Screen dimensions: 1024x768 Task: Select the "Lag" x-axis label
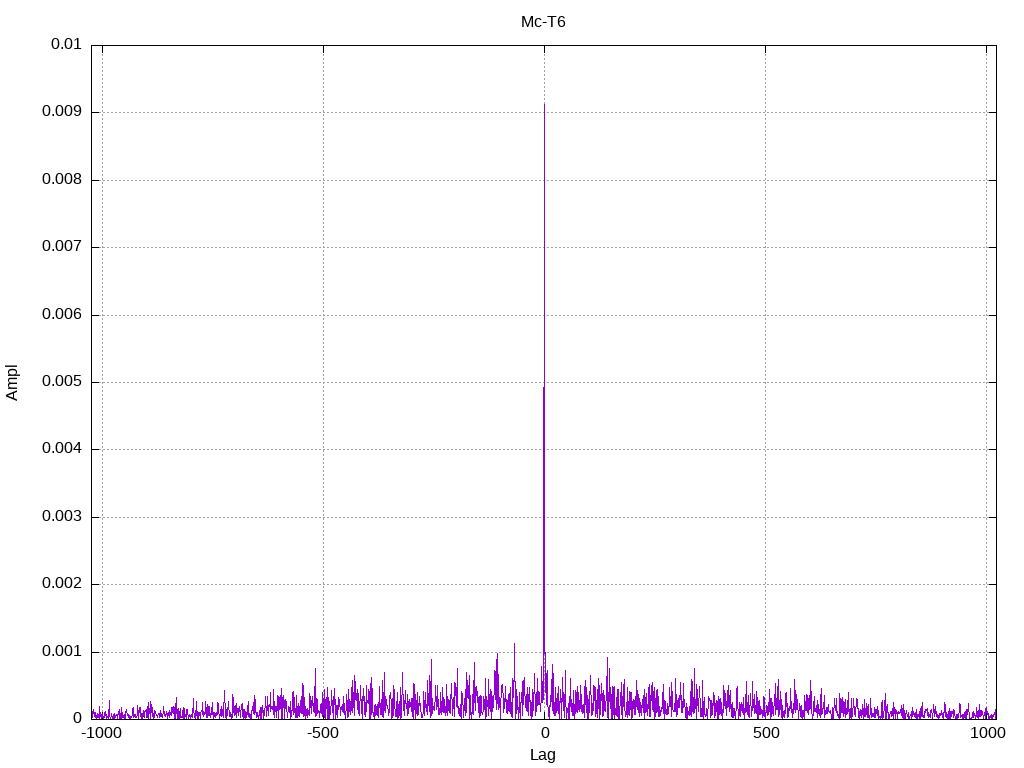543,755
